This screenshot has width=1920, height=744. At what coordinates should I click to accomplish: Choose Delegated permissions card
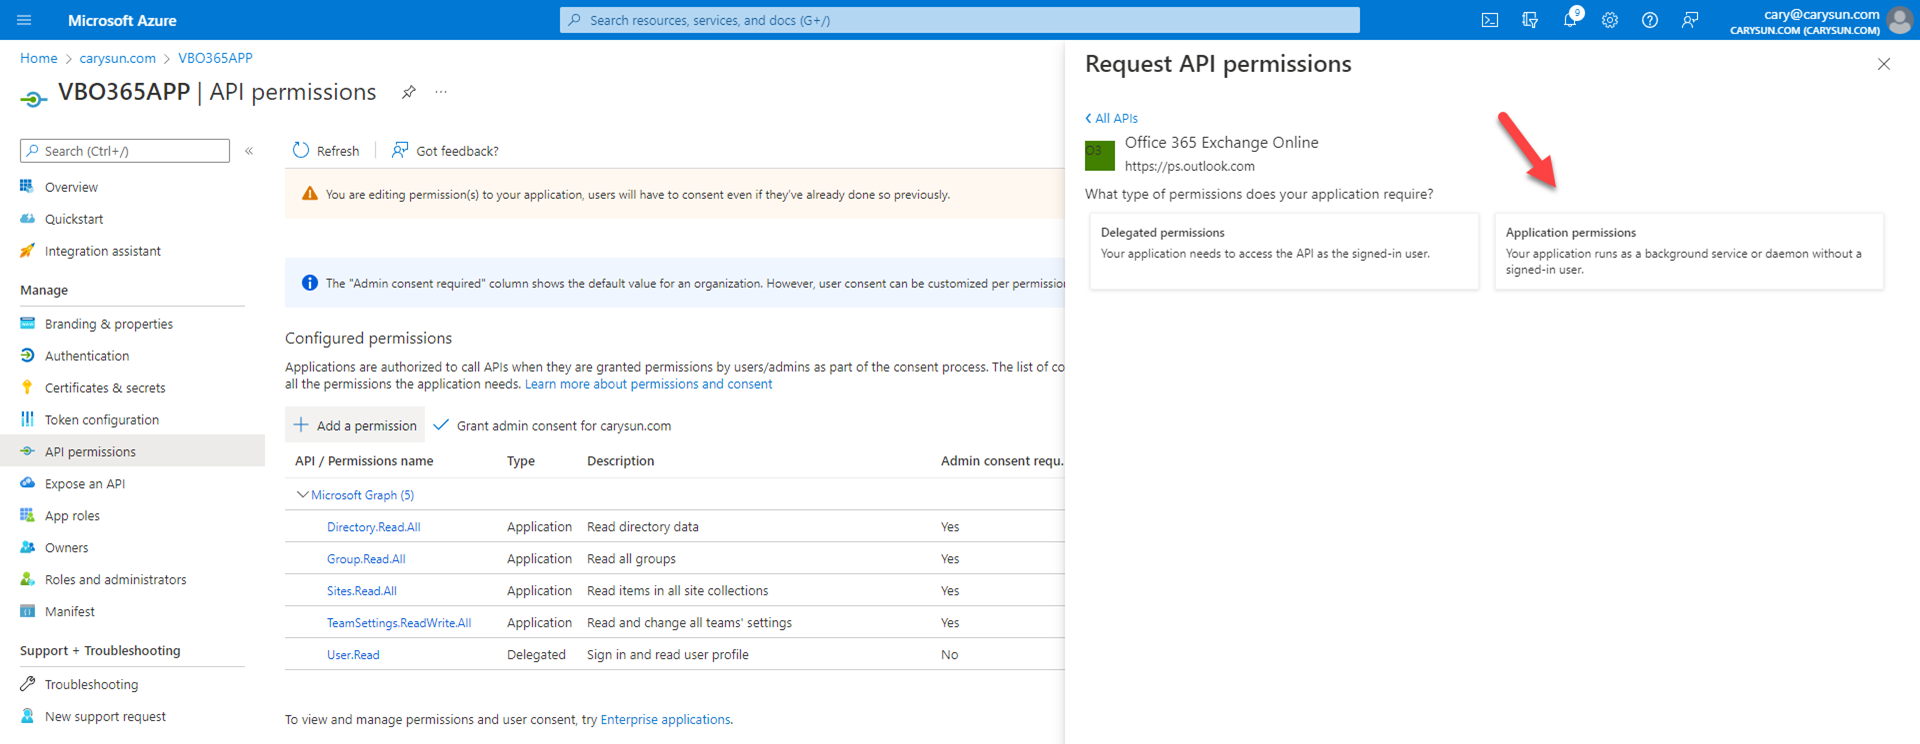[x=1284, y=251]
